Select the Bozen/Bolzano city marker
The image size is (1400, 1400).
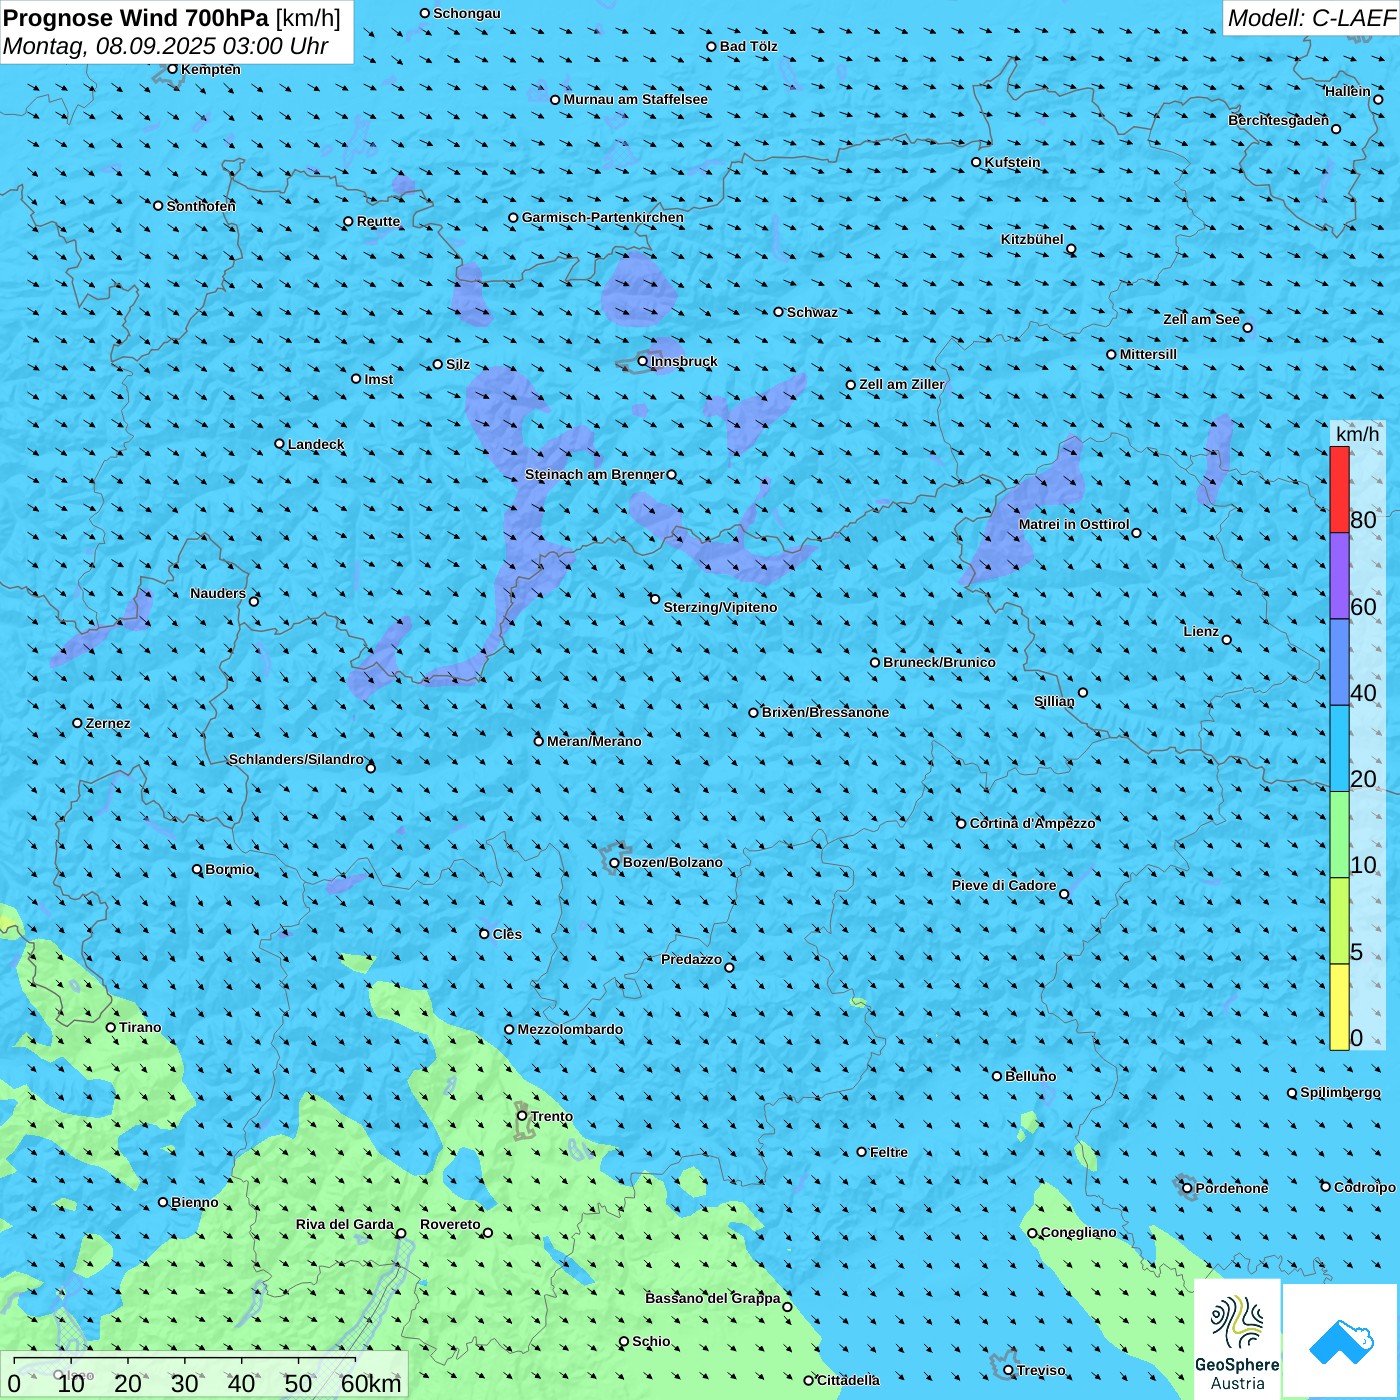(615, 863)
